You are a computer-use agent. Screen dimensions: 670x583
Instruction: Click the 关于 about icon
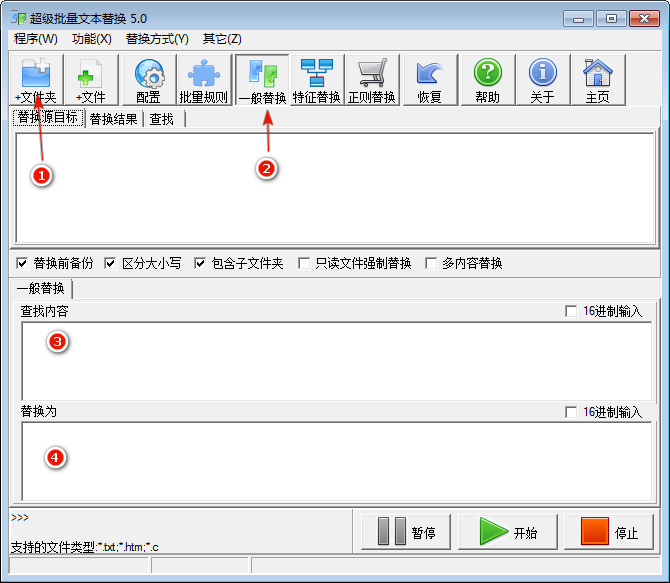pos(542,79)
